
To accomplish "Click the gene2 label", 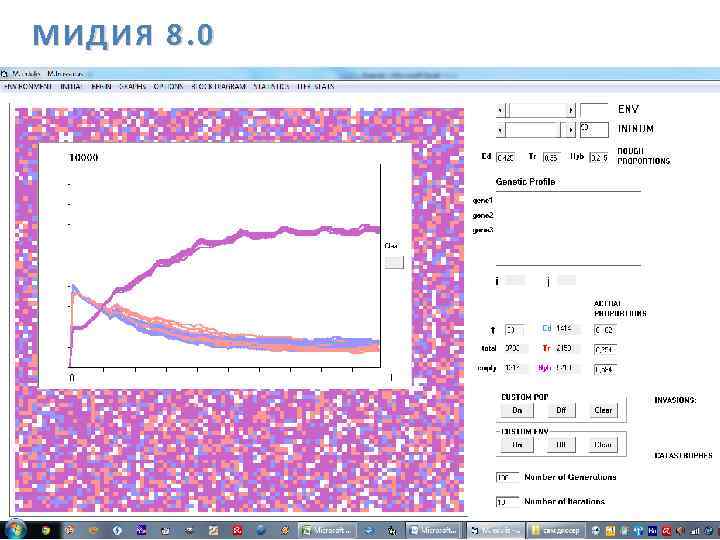I will (483, 215).
